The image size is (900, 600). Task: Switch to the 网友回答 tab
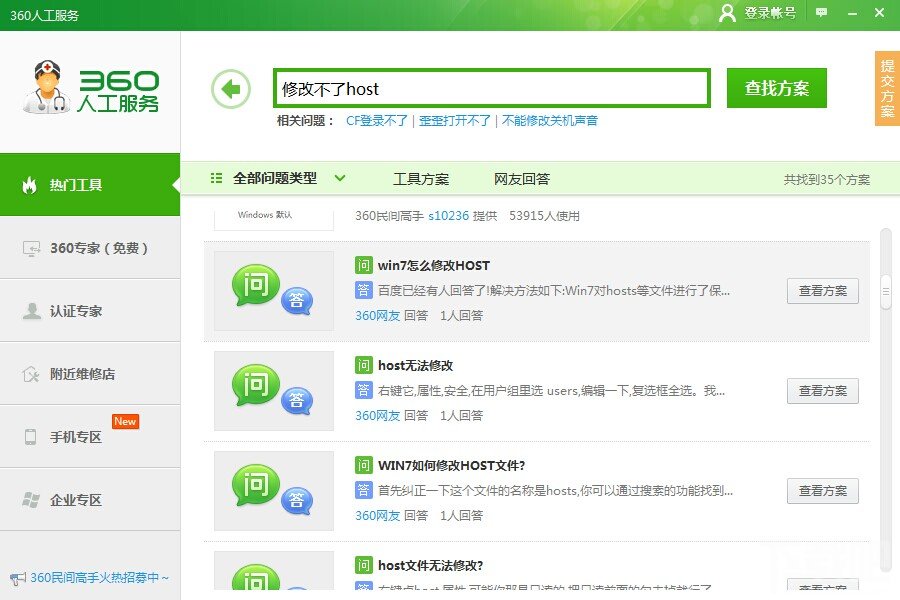[517, 178]
